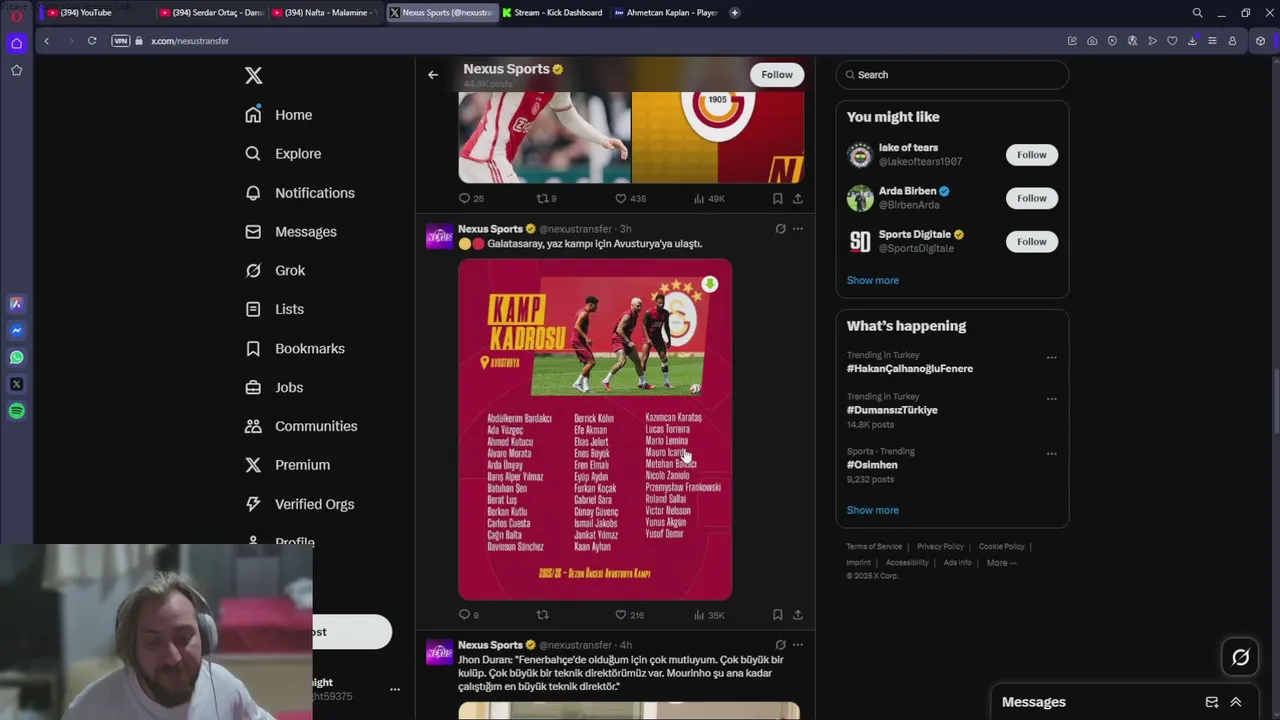Open Explore in X sidebar
The width and height of the screenshot is (1280, 720).
(284, 154)
